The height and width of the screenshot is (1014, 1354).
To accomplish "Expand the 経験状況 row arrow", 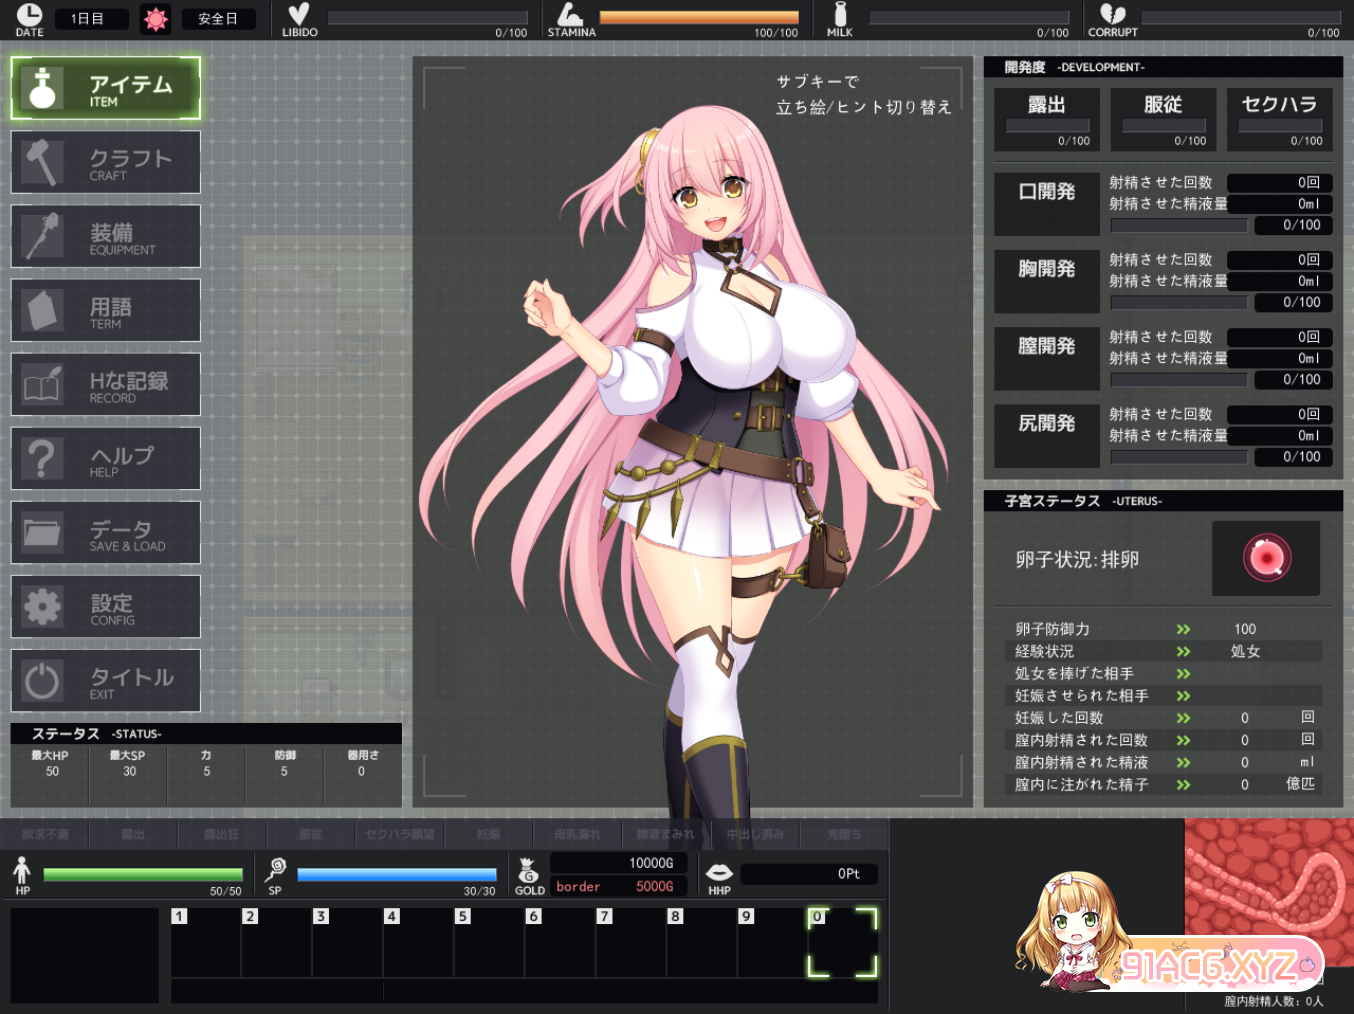I will (x=1183, y=651).
